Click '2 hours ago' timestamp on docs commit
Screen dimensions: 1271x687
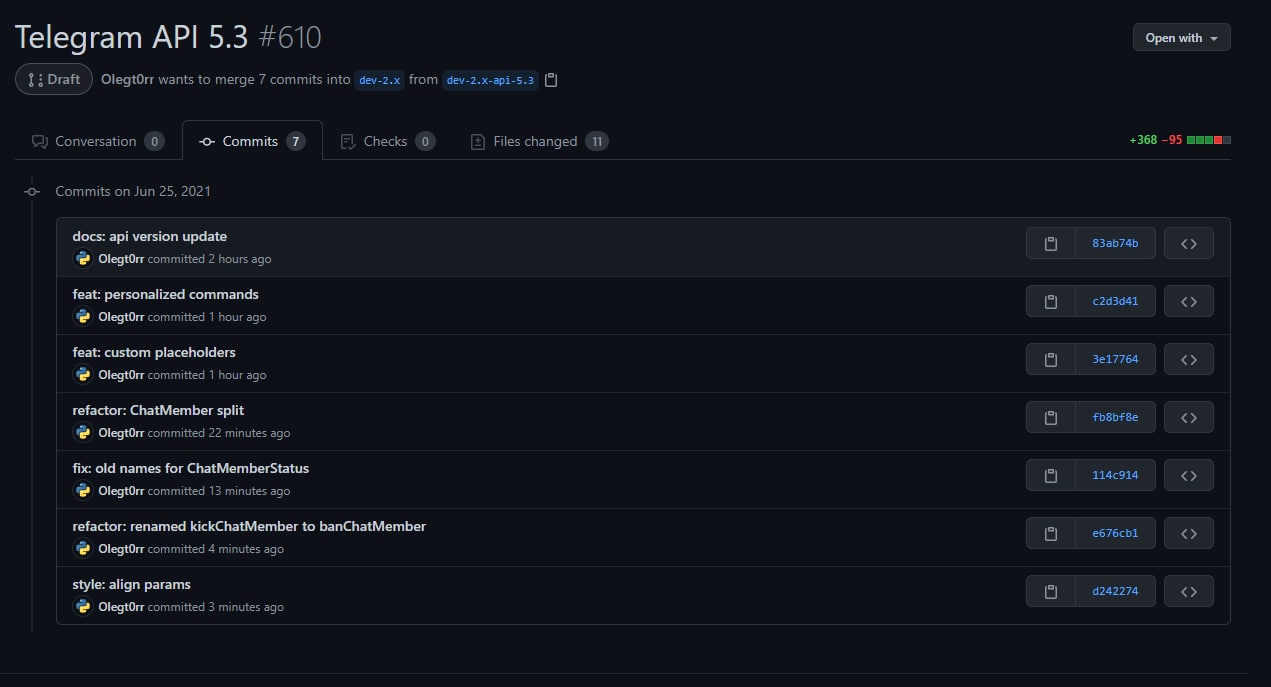(240, 259)
